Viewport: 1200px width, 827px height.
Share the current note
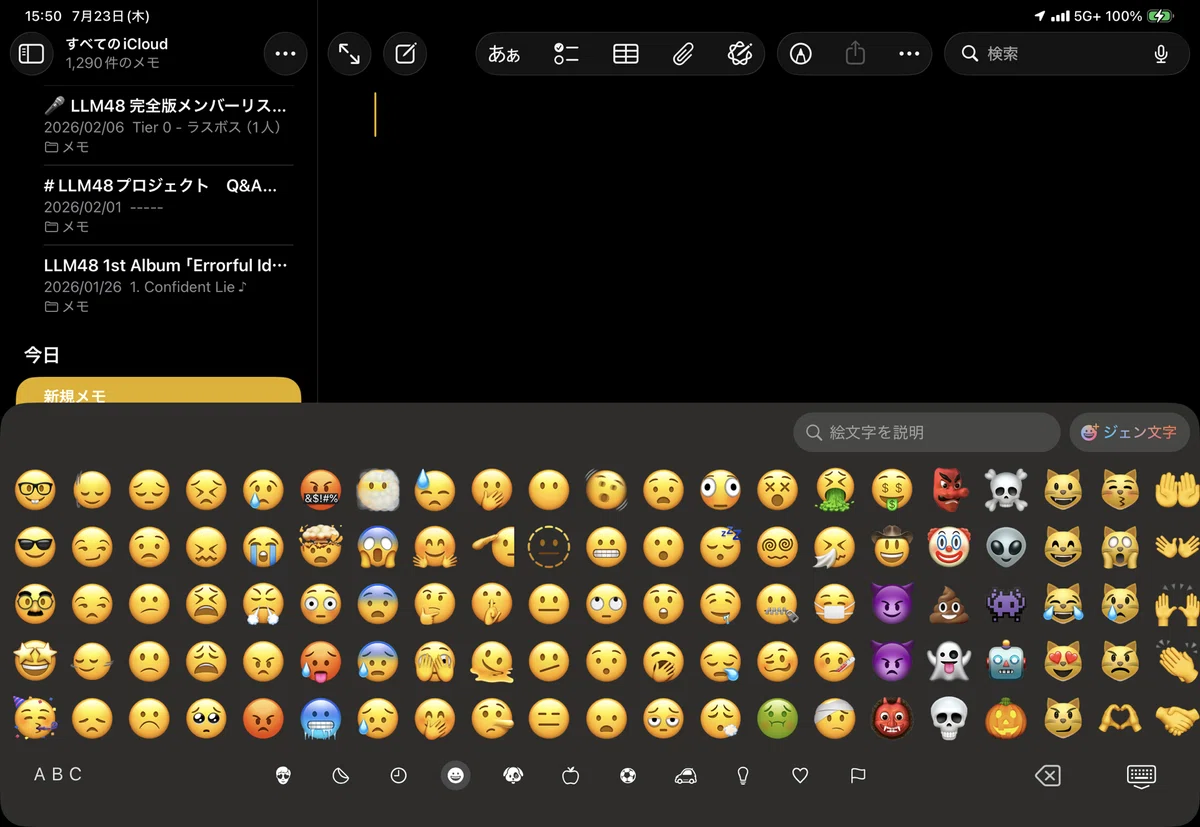855,54
